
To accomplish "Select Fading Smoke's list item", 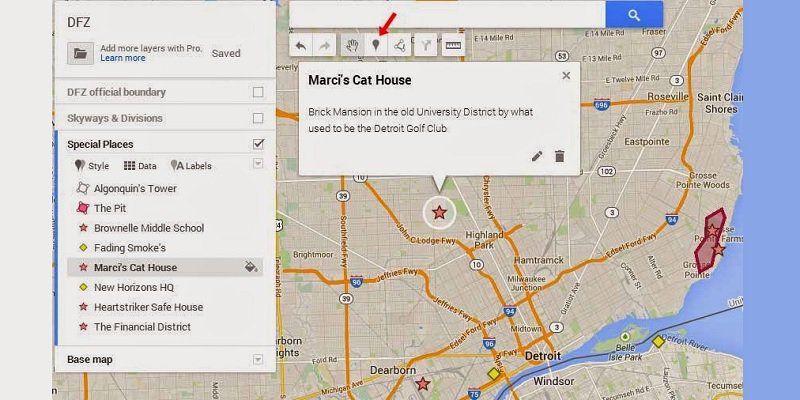I will tap(130, 248).
